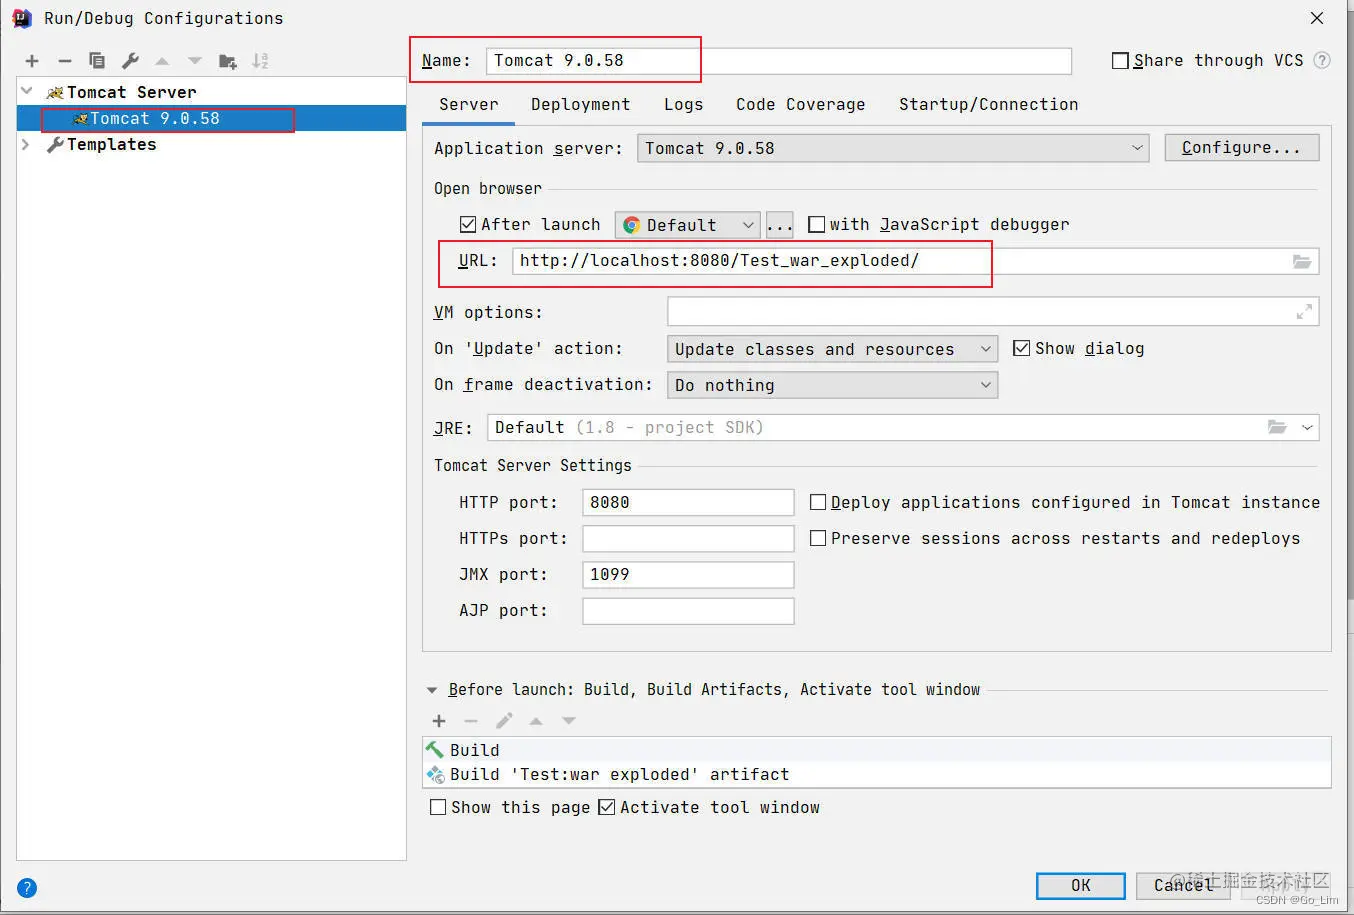
Task: Remove selected configuration with minus icon
Action: (x=65, y=61)
